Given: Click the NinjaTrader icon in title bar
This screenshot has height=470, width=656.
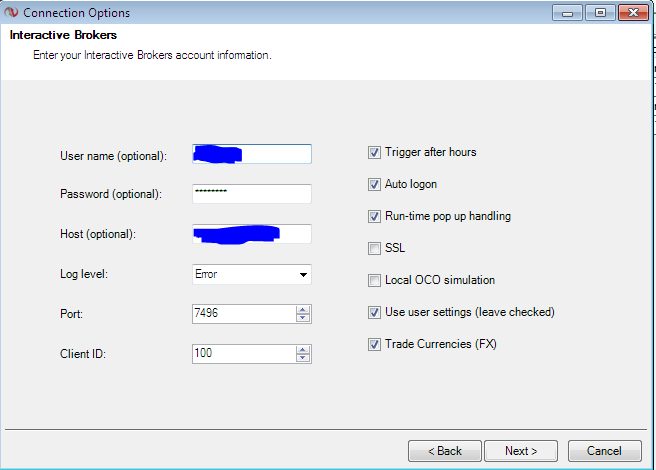Looking at the screenshot, I should pos(11,12).
